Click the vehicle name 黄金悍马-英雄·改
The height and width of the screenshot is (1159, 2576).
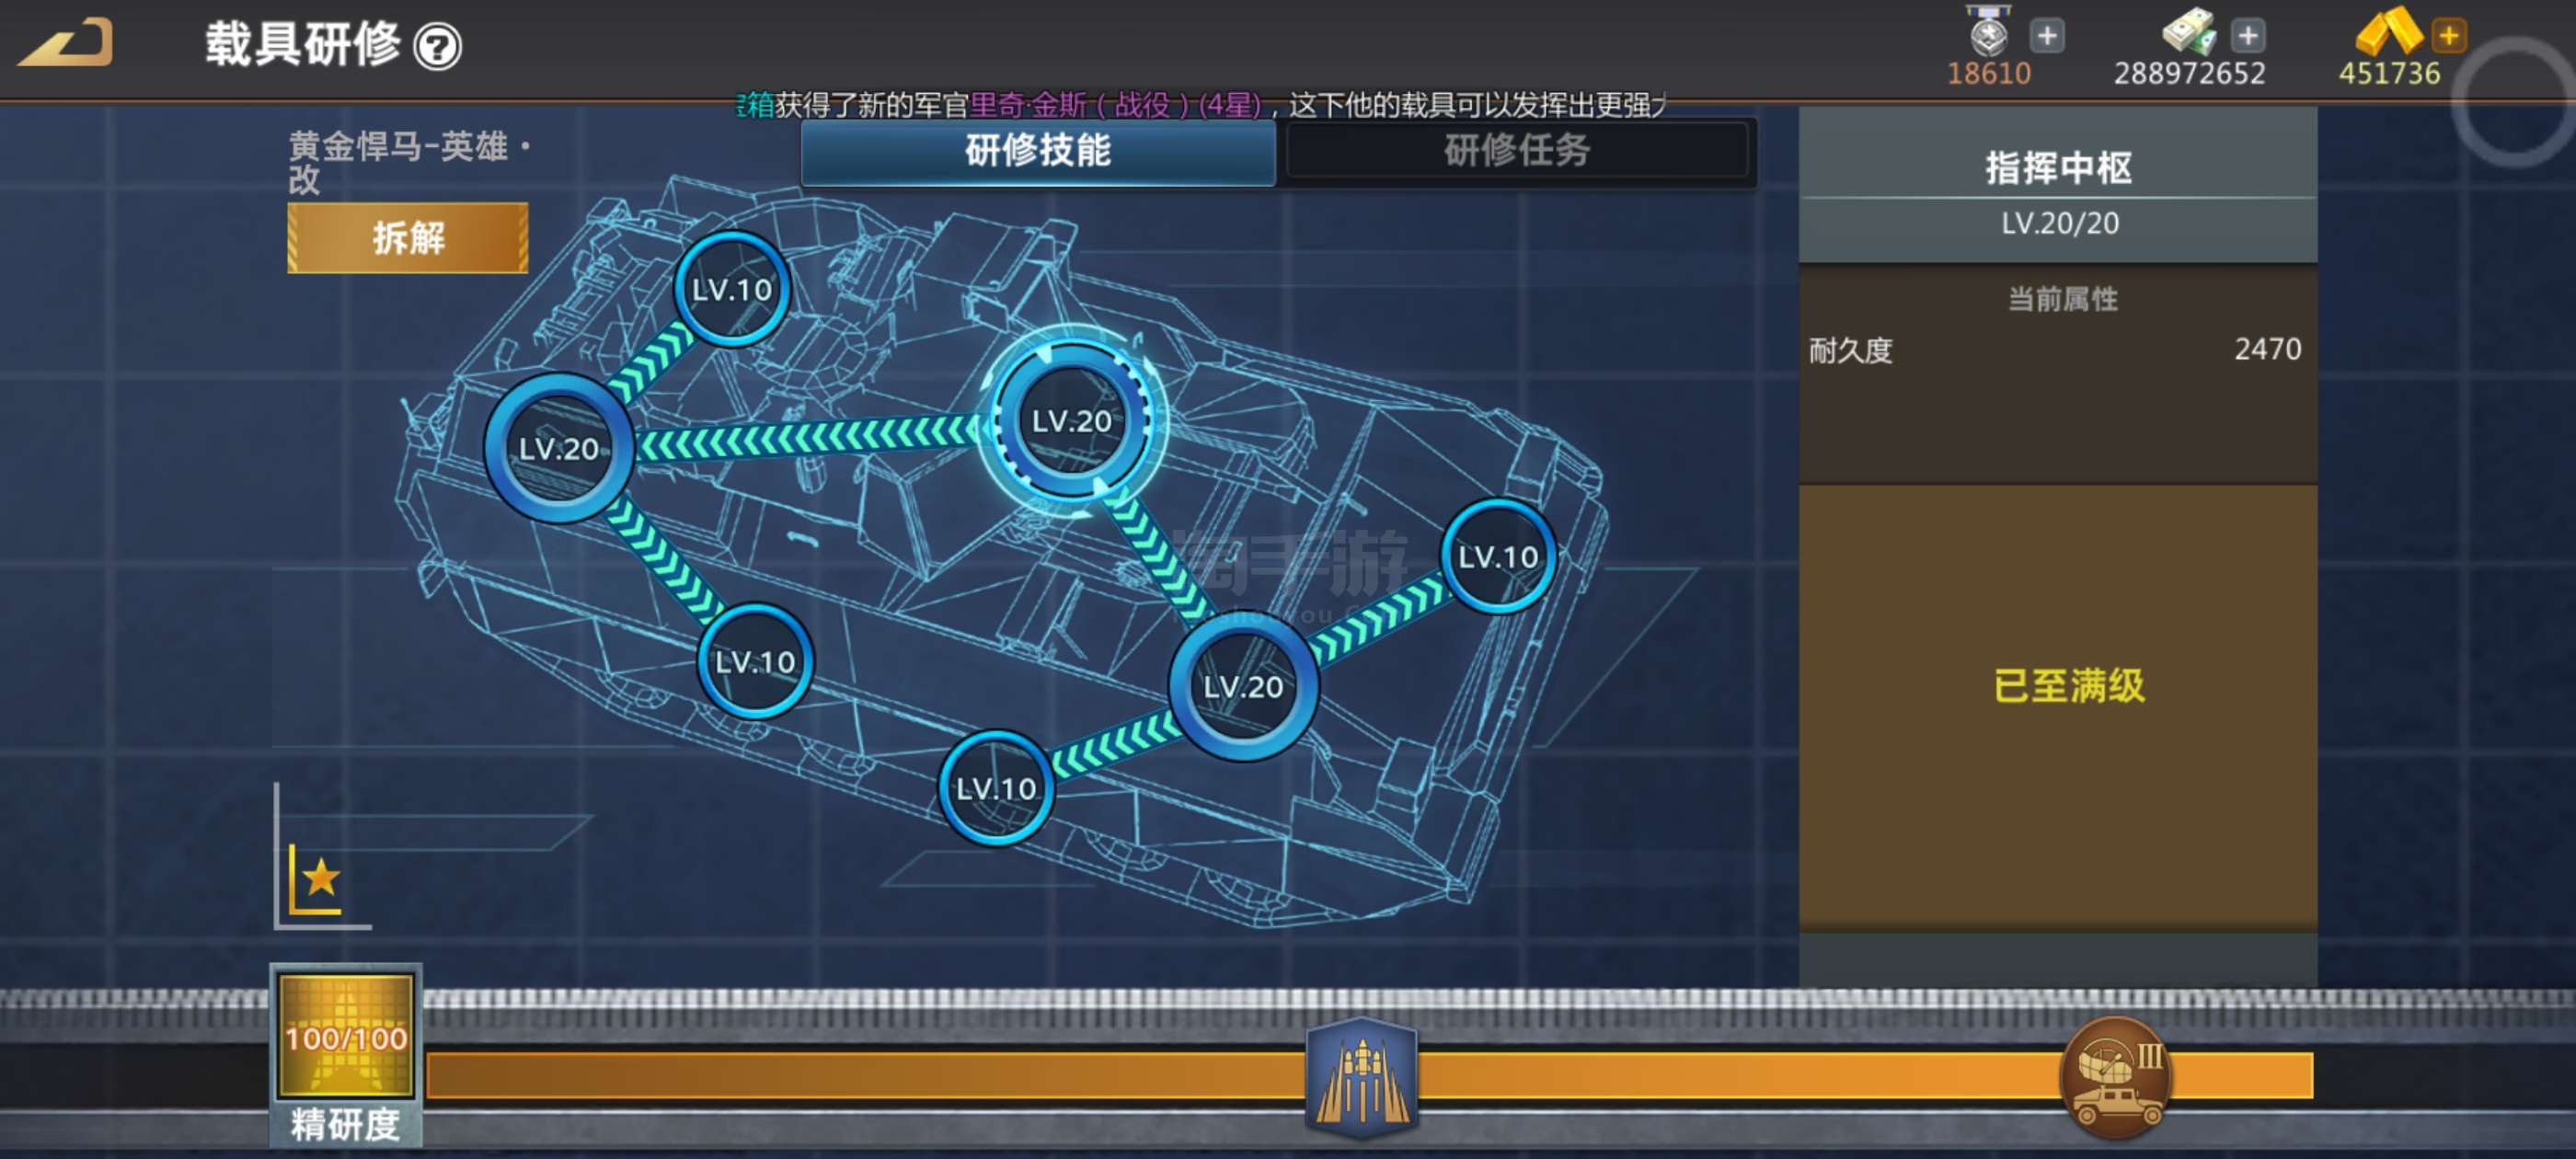pos(410,162)
